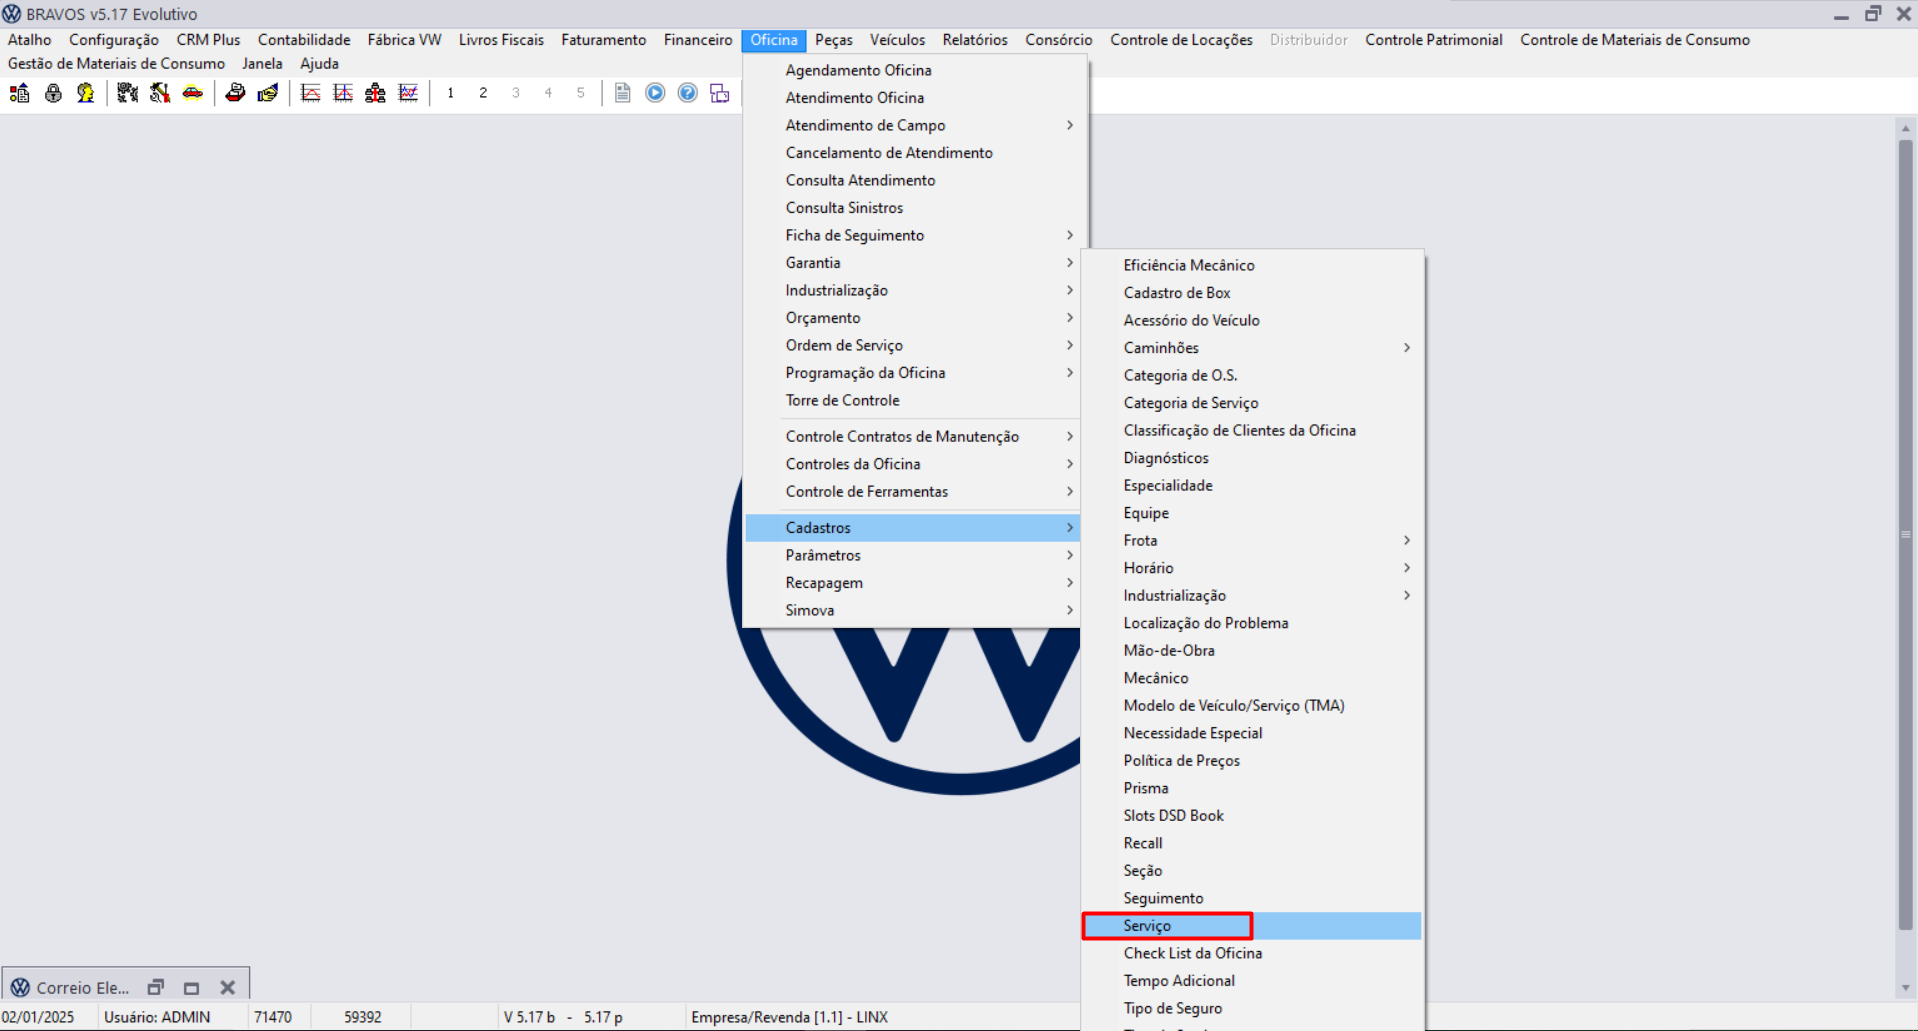Click the multicolor line graph toolbar icon
The width and height of the screenshot is (1918, 1031).
coord(408,93)
